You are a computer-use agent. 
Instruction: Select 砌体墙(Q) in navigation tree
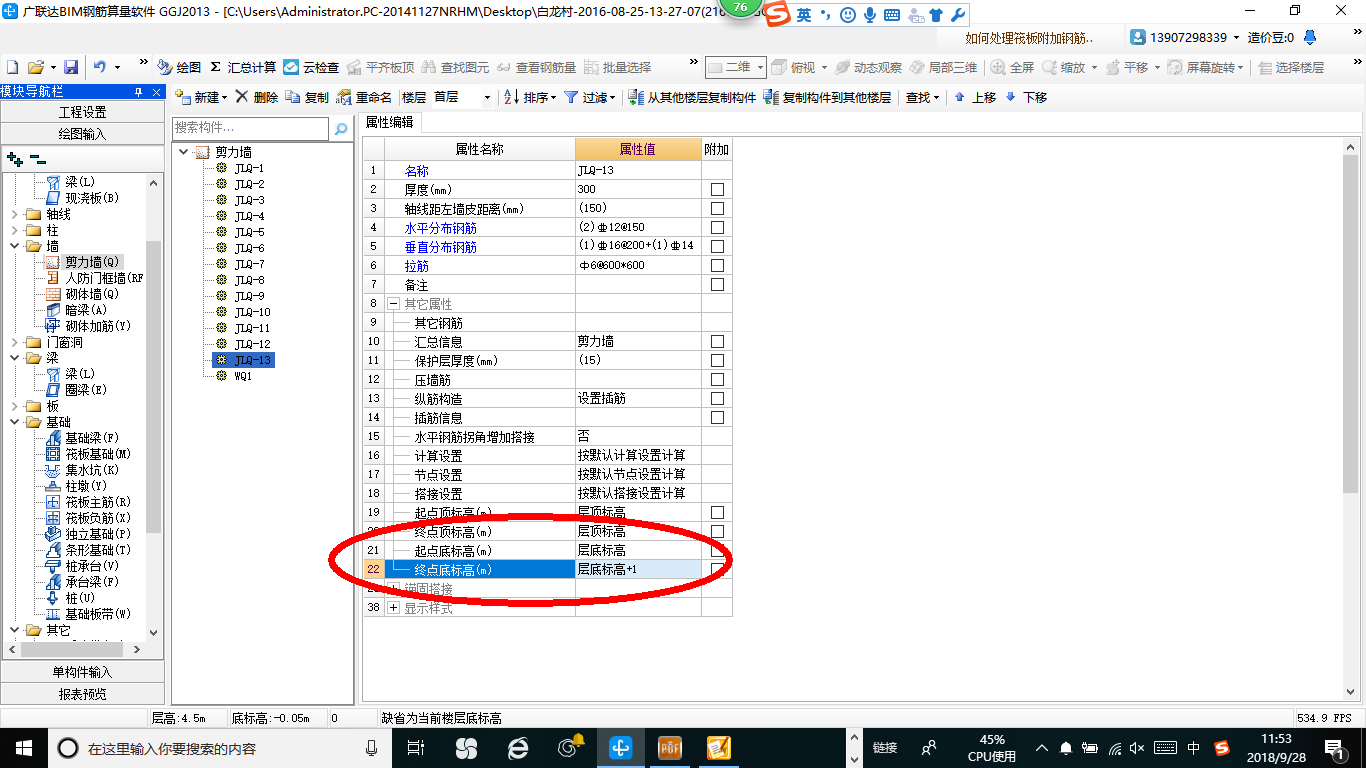pos(92,294)
